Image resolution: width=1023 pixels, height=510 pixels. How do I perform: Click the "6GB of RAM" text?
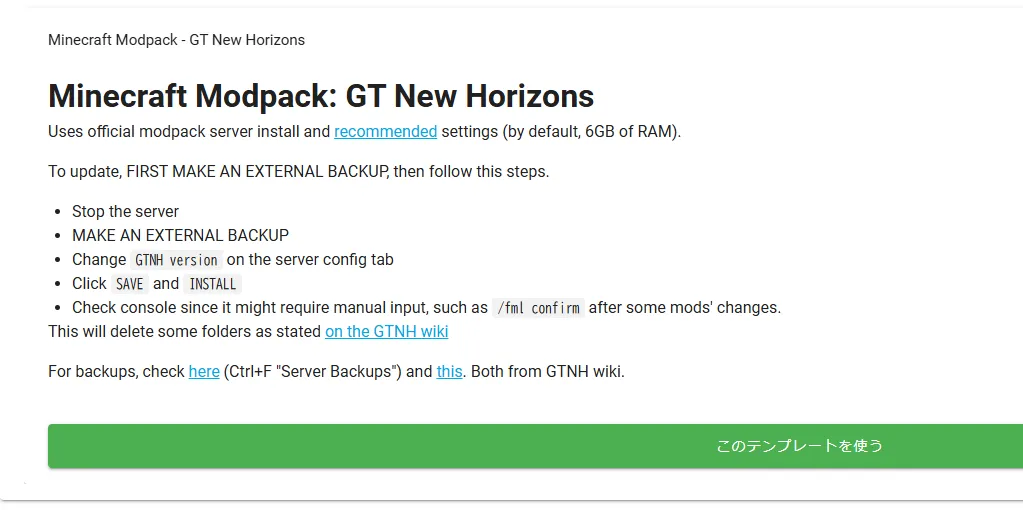630,132
